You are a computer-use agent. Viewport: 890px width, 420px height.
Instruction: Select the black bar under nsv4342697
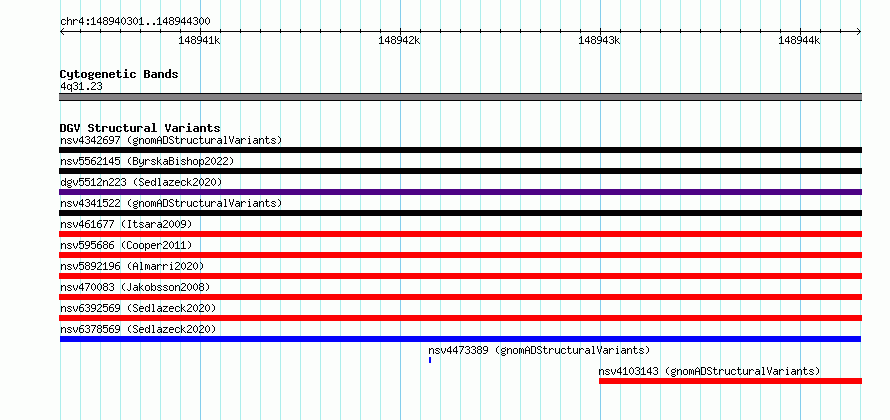[460, 150]
